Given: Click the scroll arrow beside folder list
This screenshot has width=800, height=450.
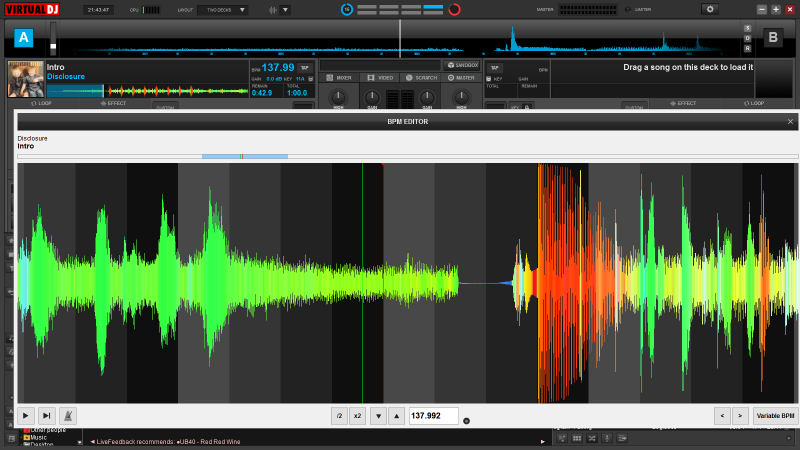Looking at the screenshot, I should (x=80, y=442).
